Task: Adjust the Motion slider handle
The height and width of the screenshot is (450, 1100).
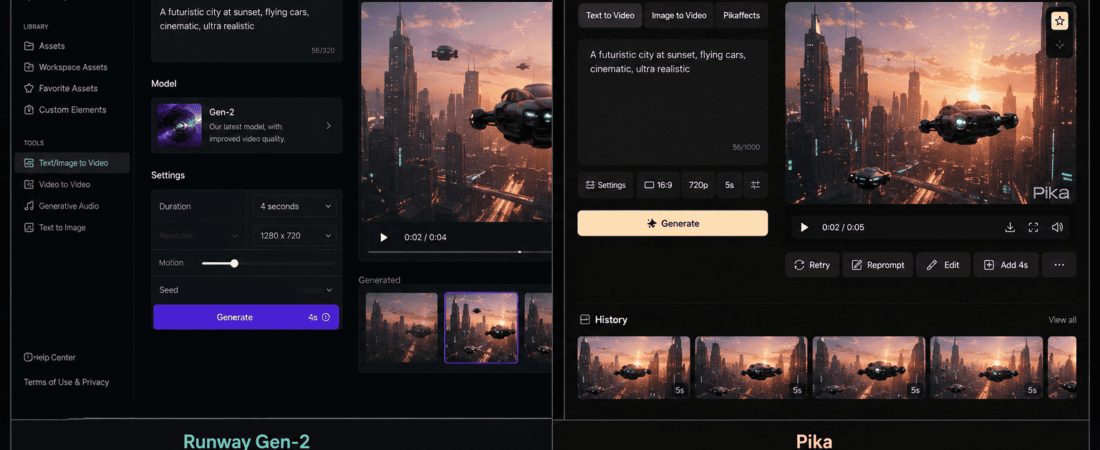Action: pyautogui.click(x=234, y=263)
